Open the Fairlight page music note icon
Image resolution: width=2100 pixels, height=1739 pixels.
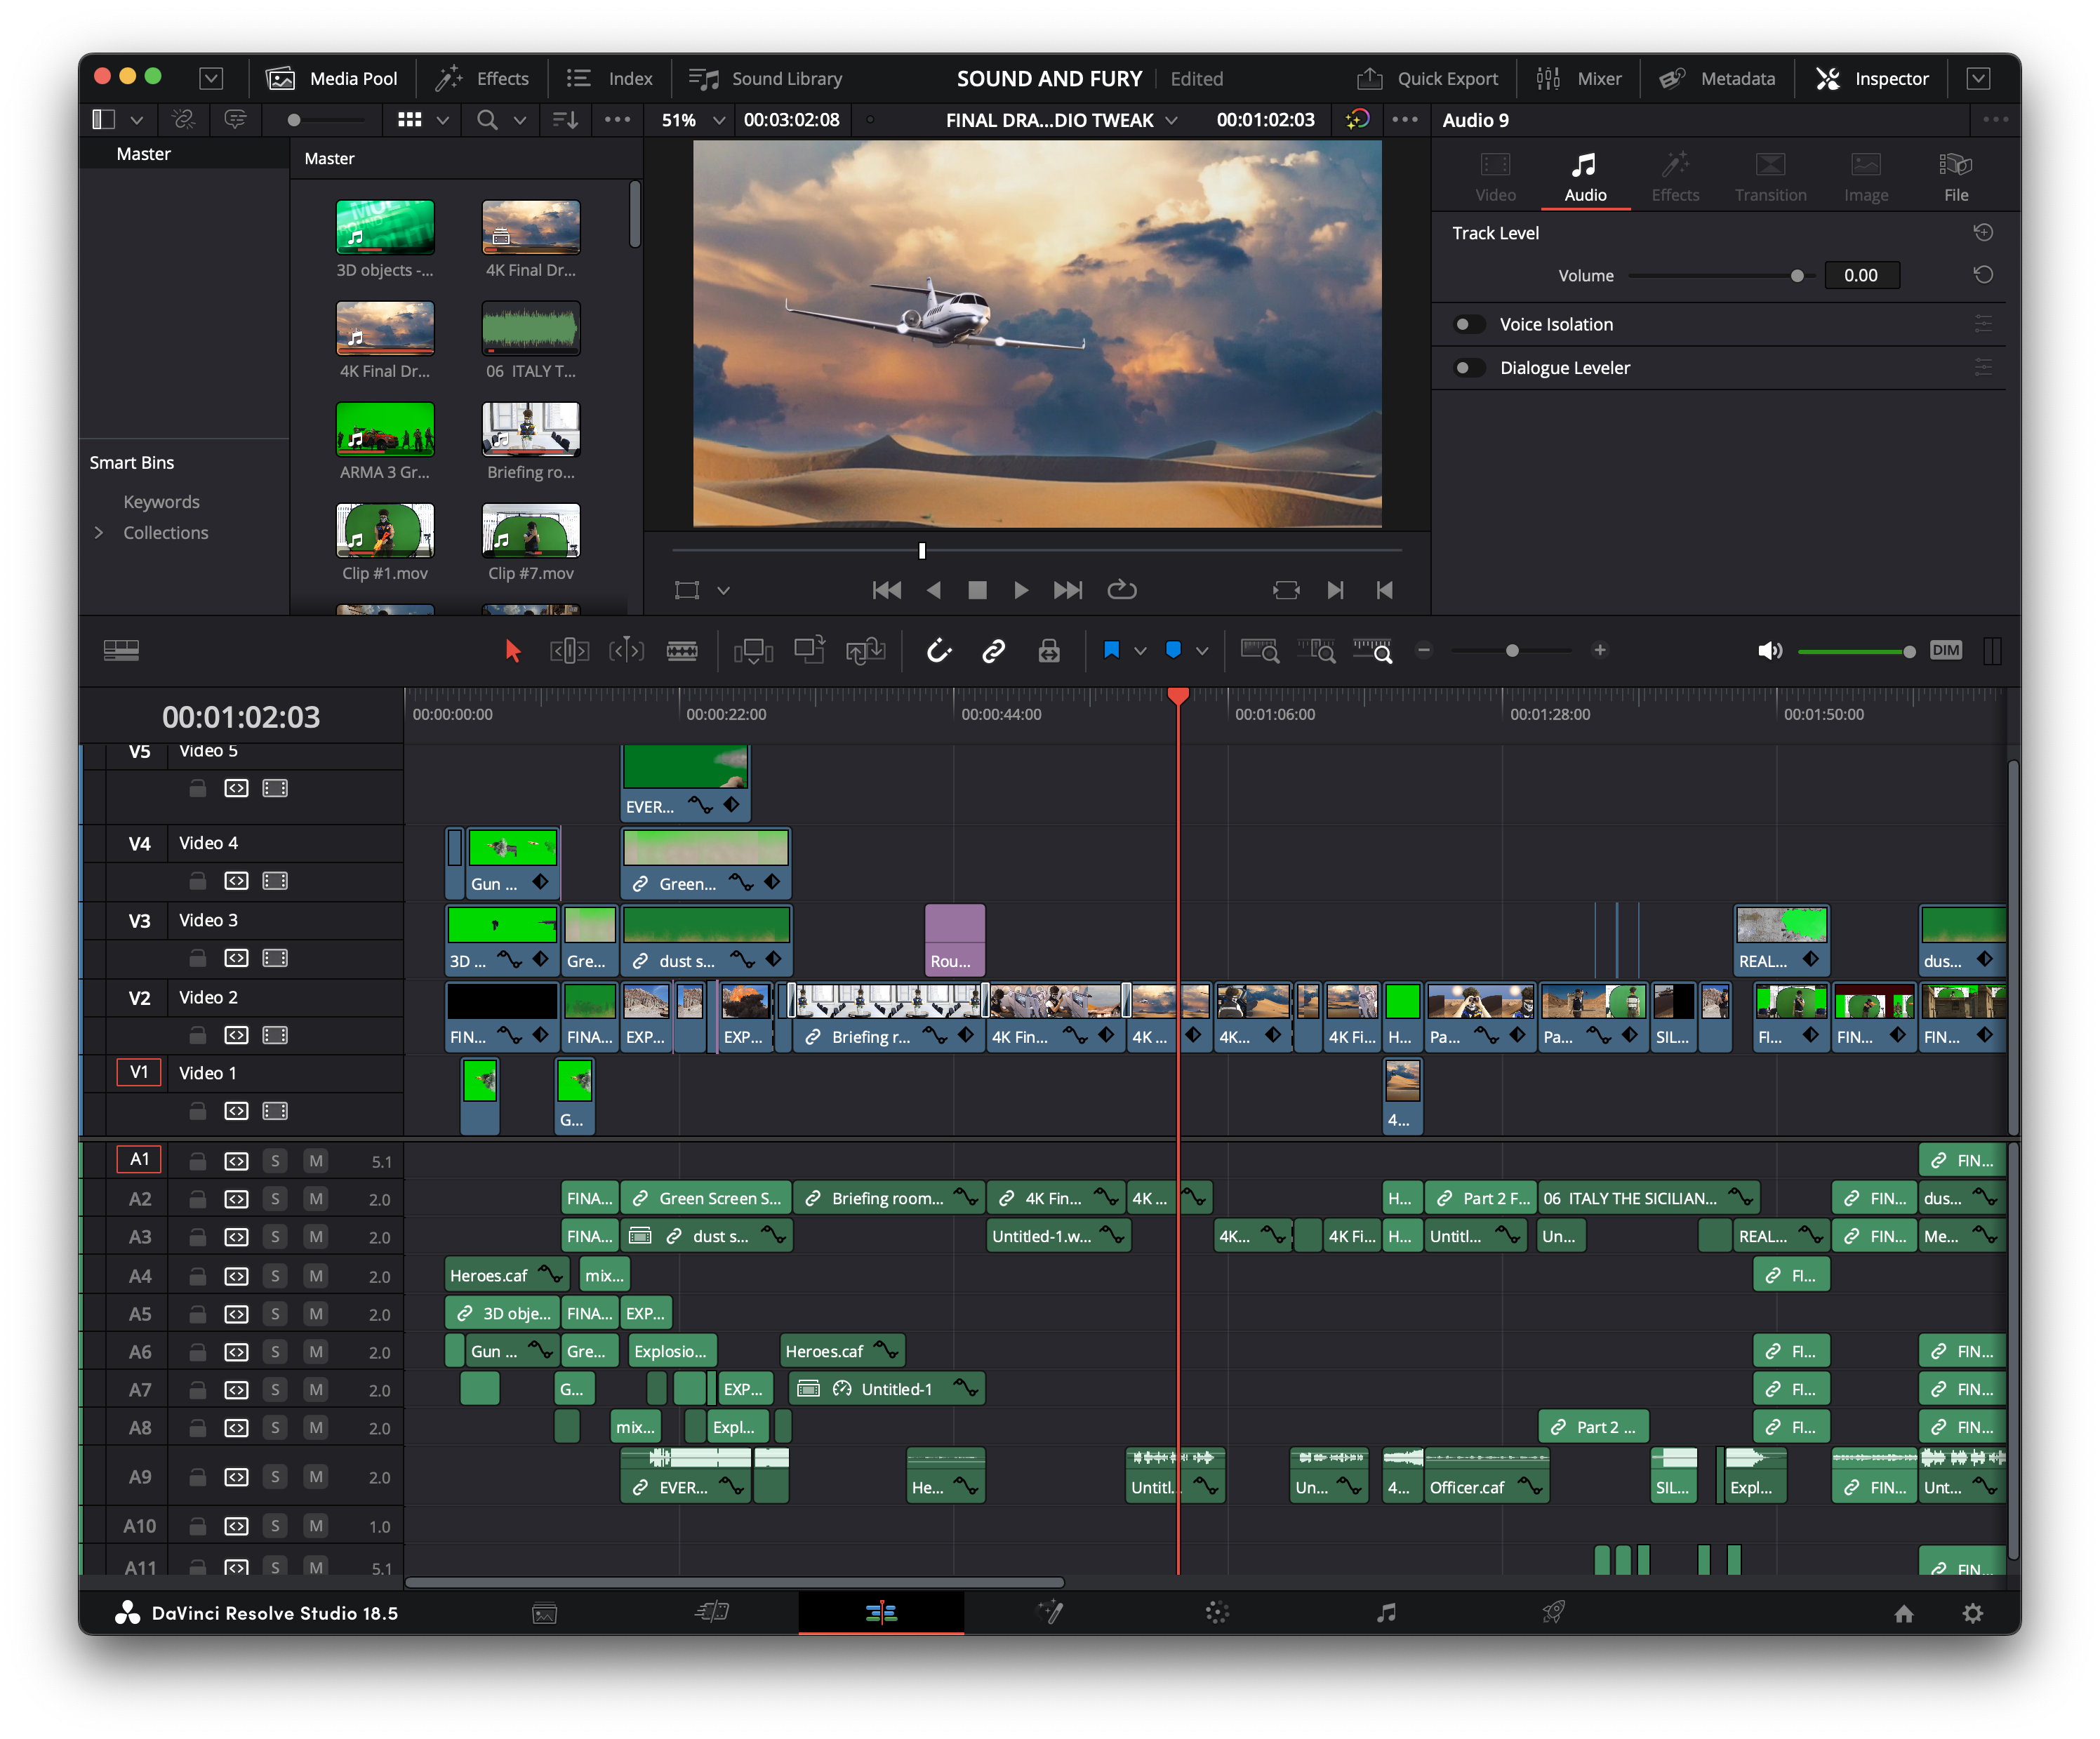click(1385, 1612)
